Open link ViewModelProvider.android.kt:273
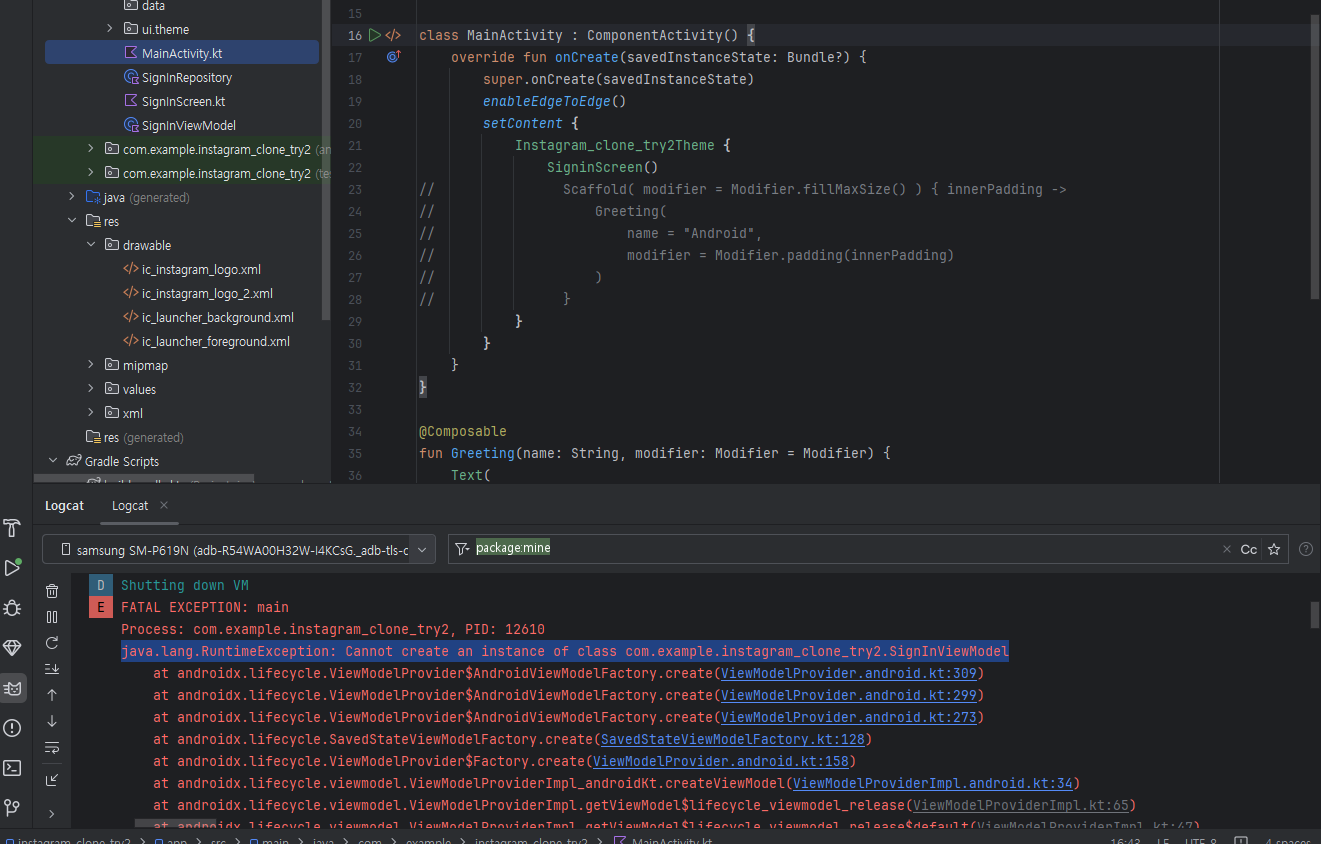Viewport: 1321px width, 844px height. pyautogui.click(x=848, y=717)
